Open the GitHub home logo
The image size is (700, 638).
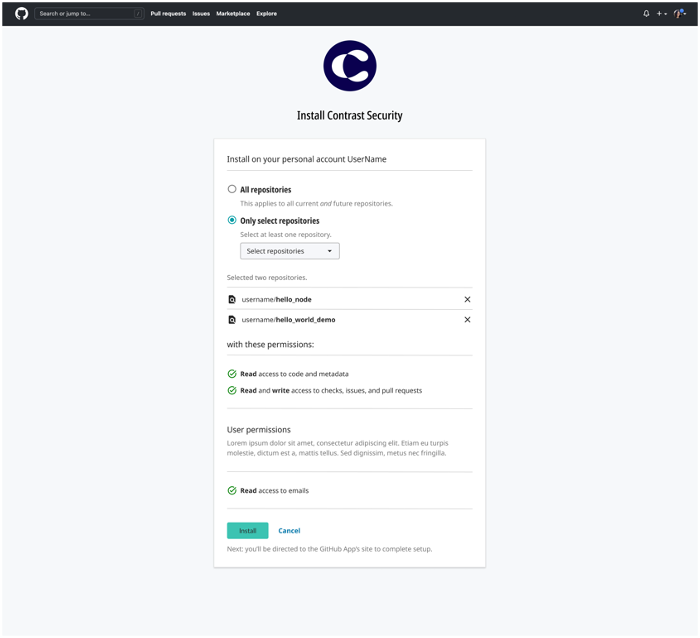(21, 13)
